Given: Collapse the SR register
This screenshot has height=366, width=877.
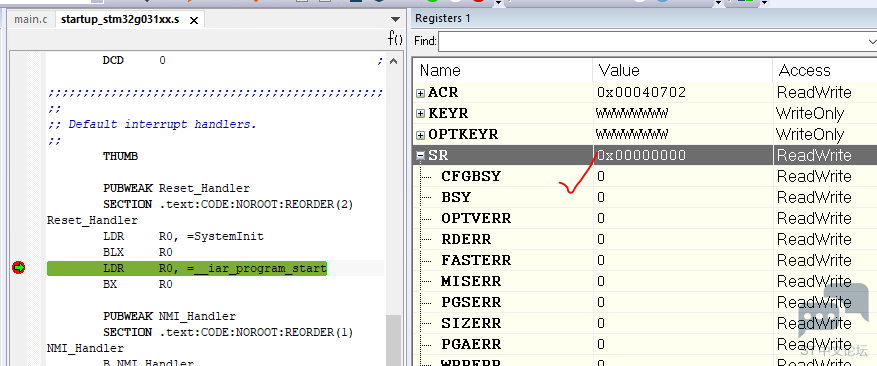Looking at the screenshot, I should (x=420, y=156).
